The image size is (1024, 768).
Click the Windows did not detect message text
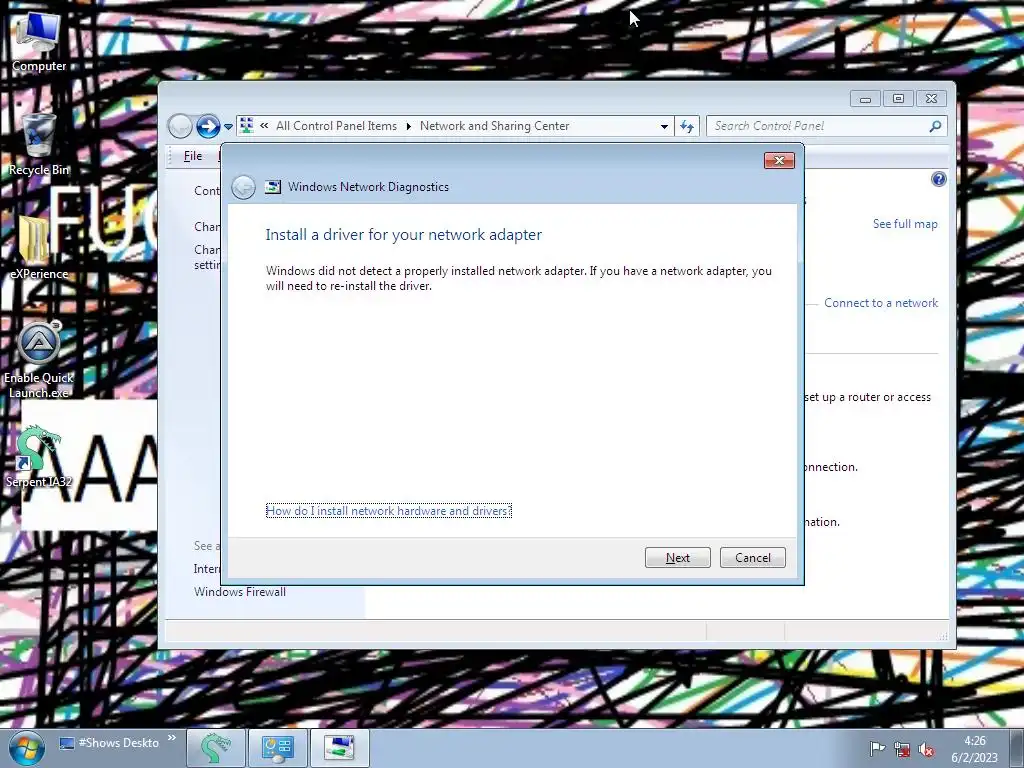tap(519, 278)
